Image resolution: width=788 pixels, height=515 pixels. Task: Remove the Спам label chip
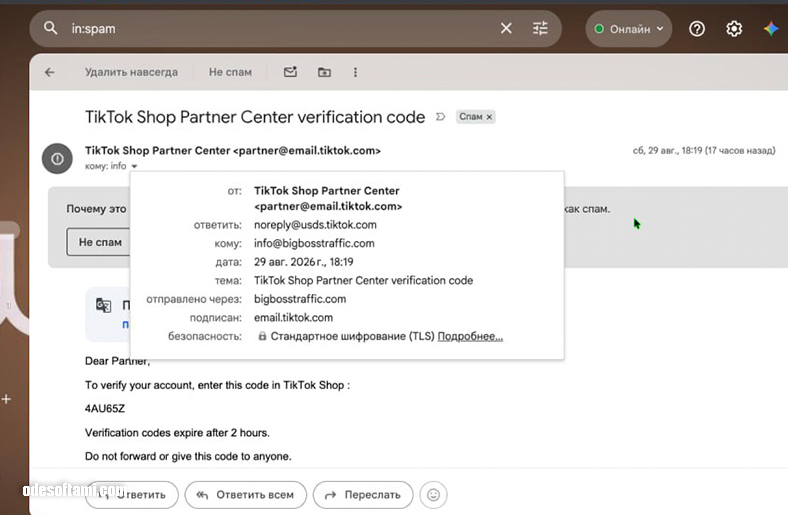click(x=489, y=117)
